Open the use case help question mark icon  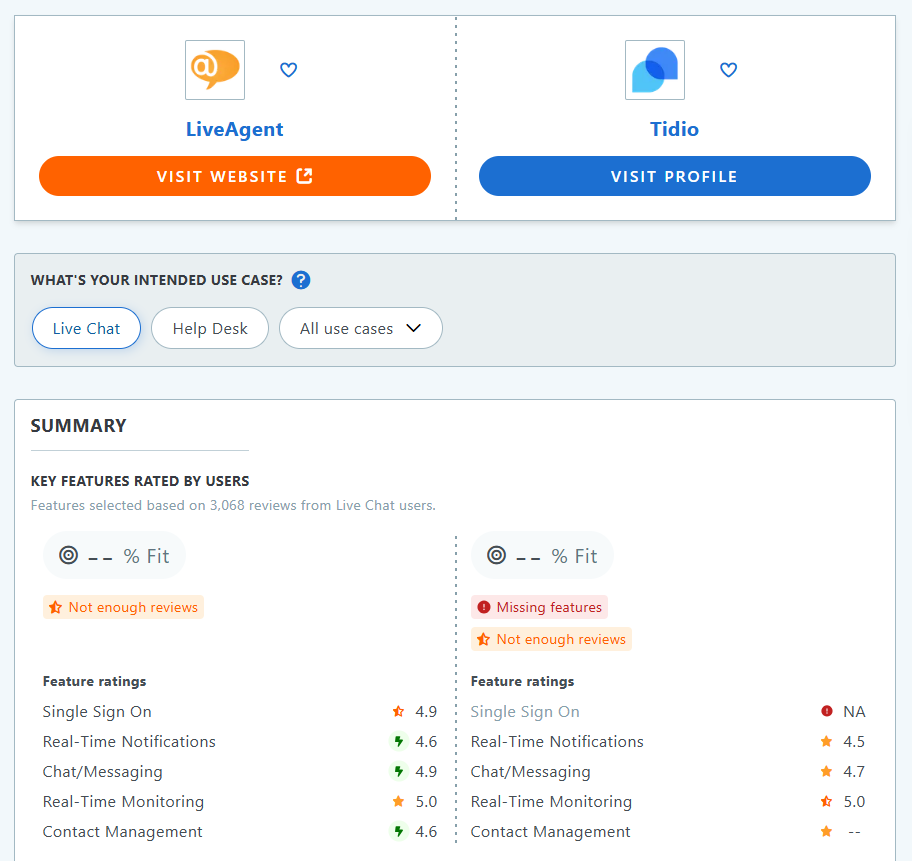(301, 280)
